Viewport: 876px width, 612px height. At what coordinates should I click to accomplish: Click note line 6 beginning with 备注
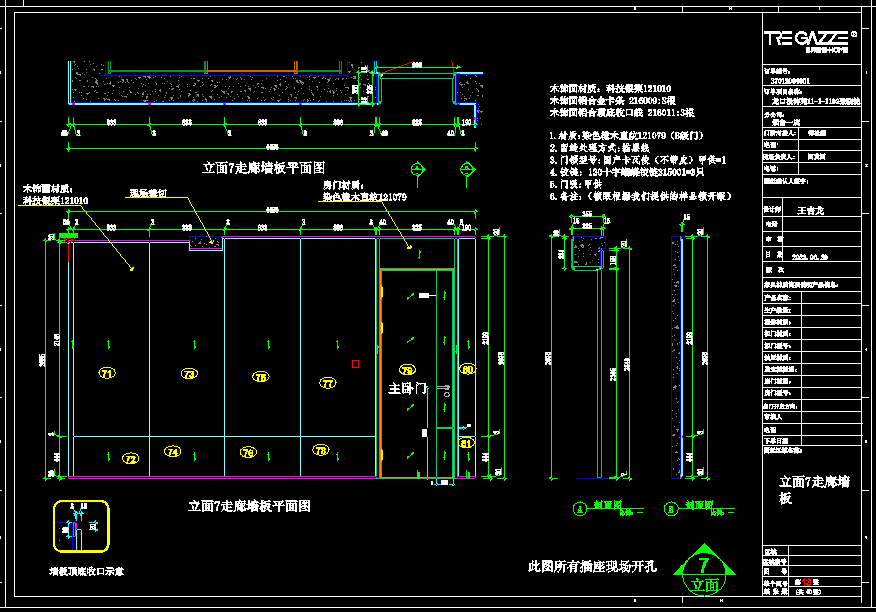click(640, 196)
